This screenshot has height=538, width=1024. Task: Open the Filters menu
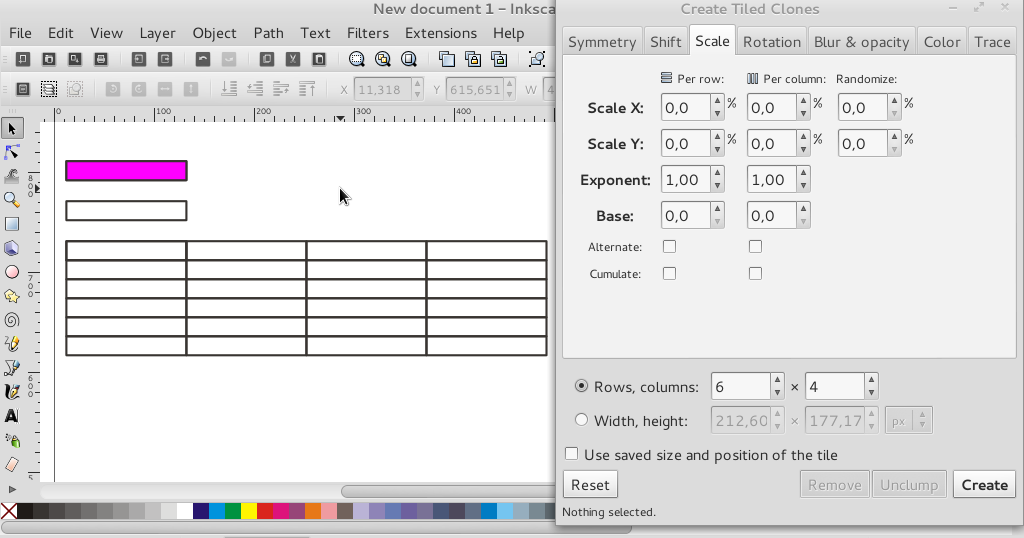[x=367, y=33]
